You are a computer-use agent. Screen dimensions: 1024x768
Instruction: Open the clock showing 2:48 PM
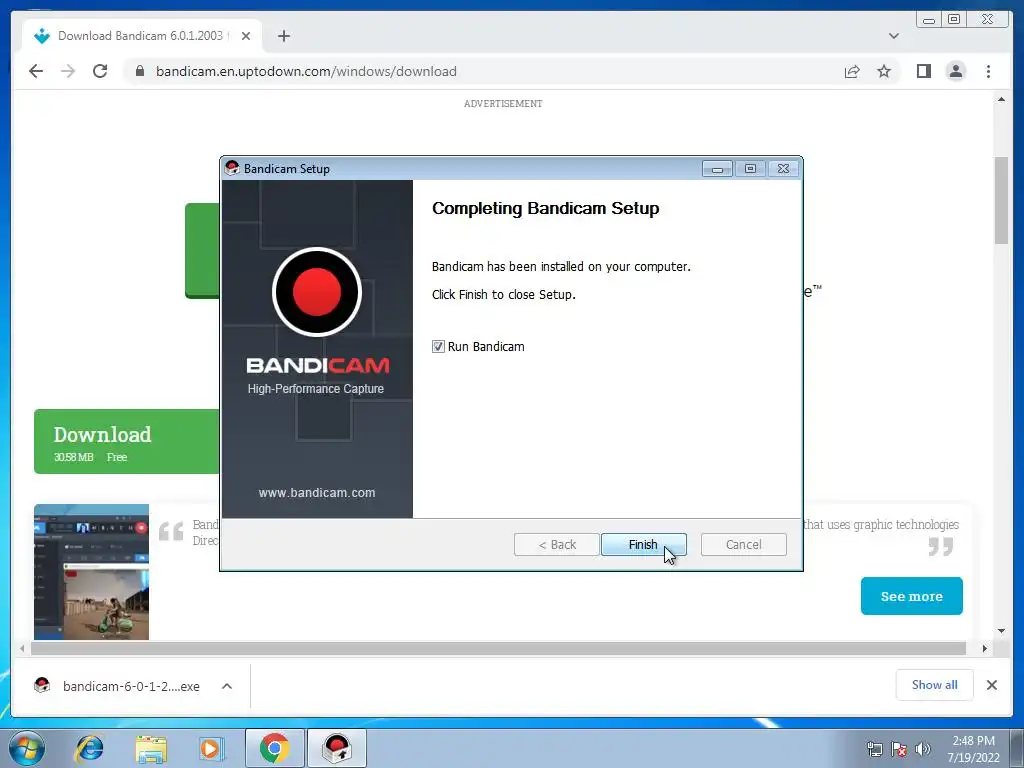click(x=973, y=749)
